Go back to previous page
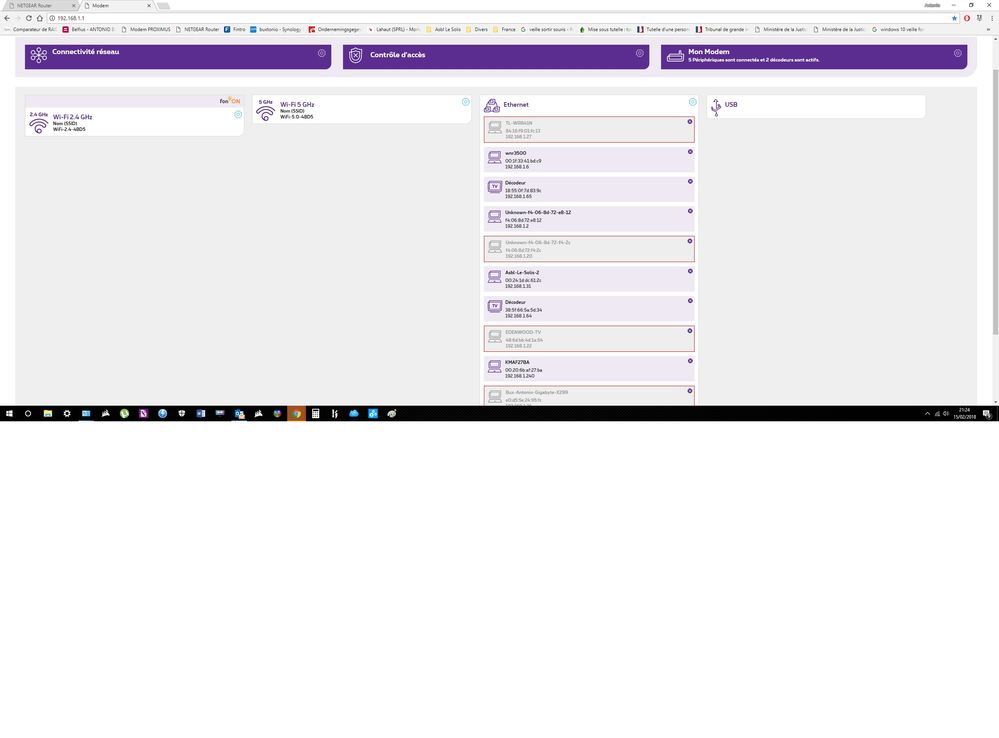 tap(6, 18)
